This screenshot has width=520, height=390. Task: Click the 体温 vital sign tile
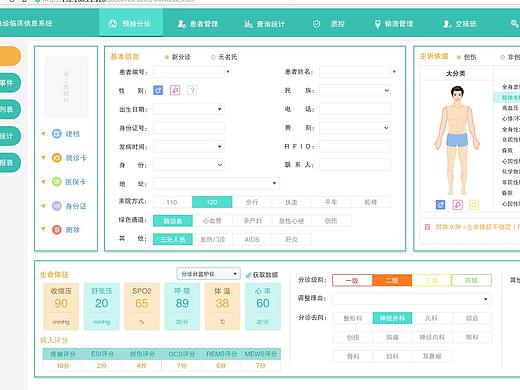point(222,306)
